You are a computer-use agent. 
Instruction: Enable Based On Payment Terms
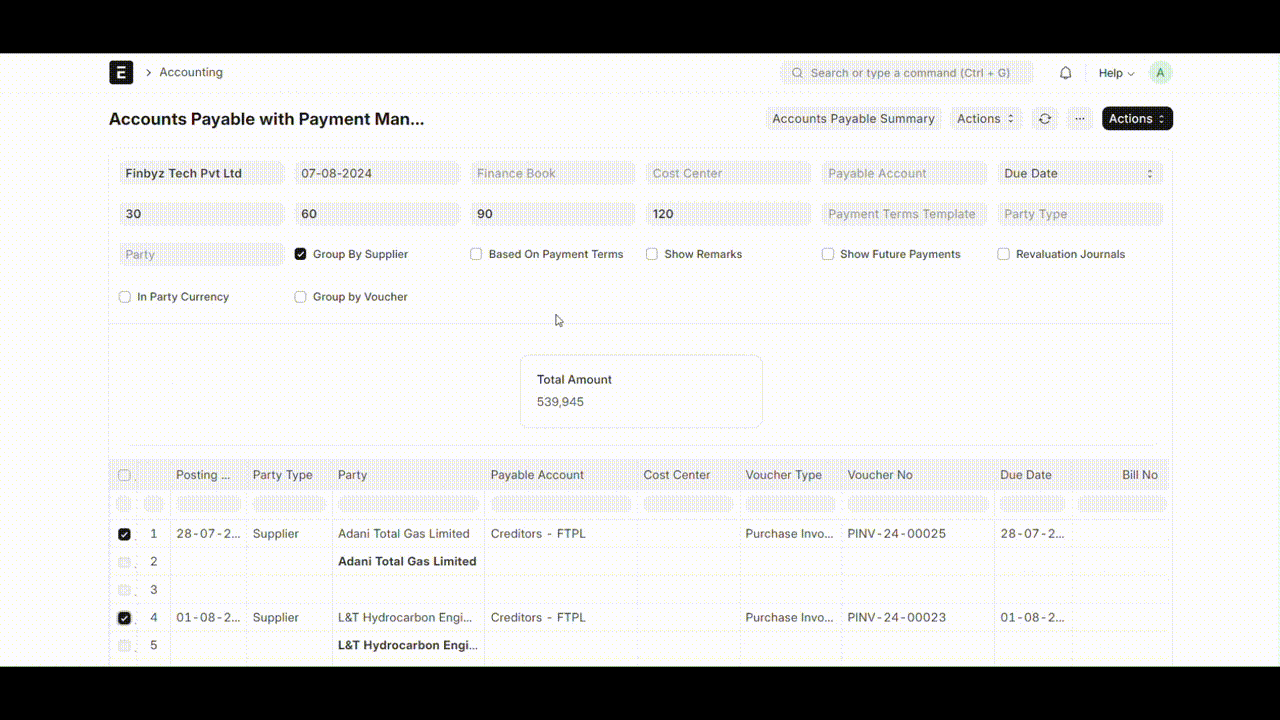(x=476, y=254)
